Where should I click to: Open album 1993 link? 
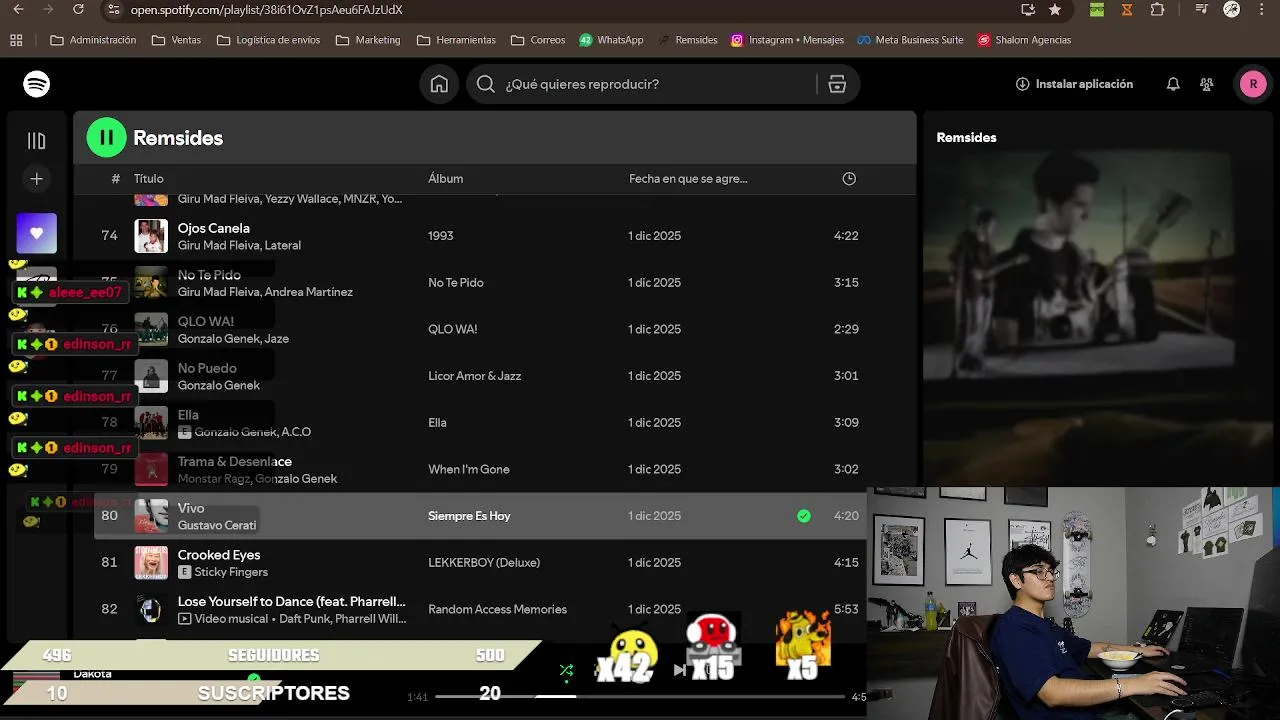[441, 236]
